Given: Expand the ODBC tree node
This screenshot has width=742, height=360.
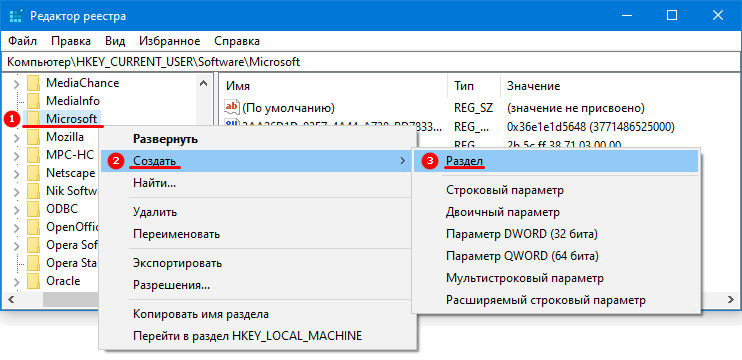Looking at the screenshot, I should [17, 210].
